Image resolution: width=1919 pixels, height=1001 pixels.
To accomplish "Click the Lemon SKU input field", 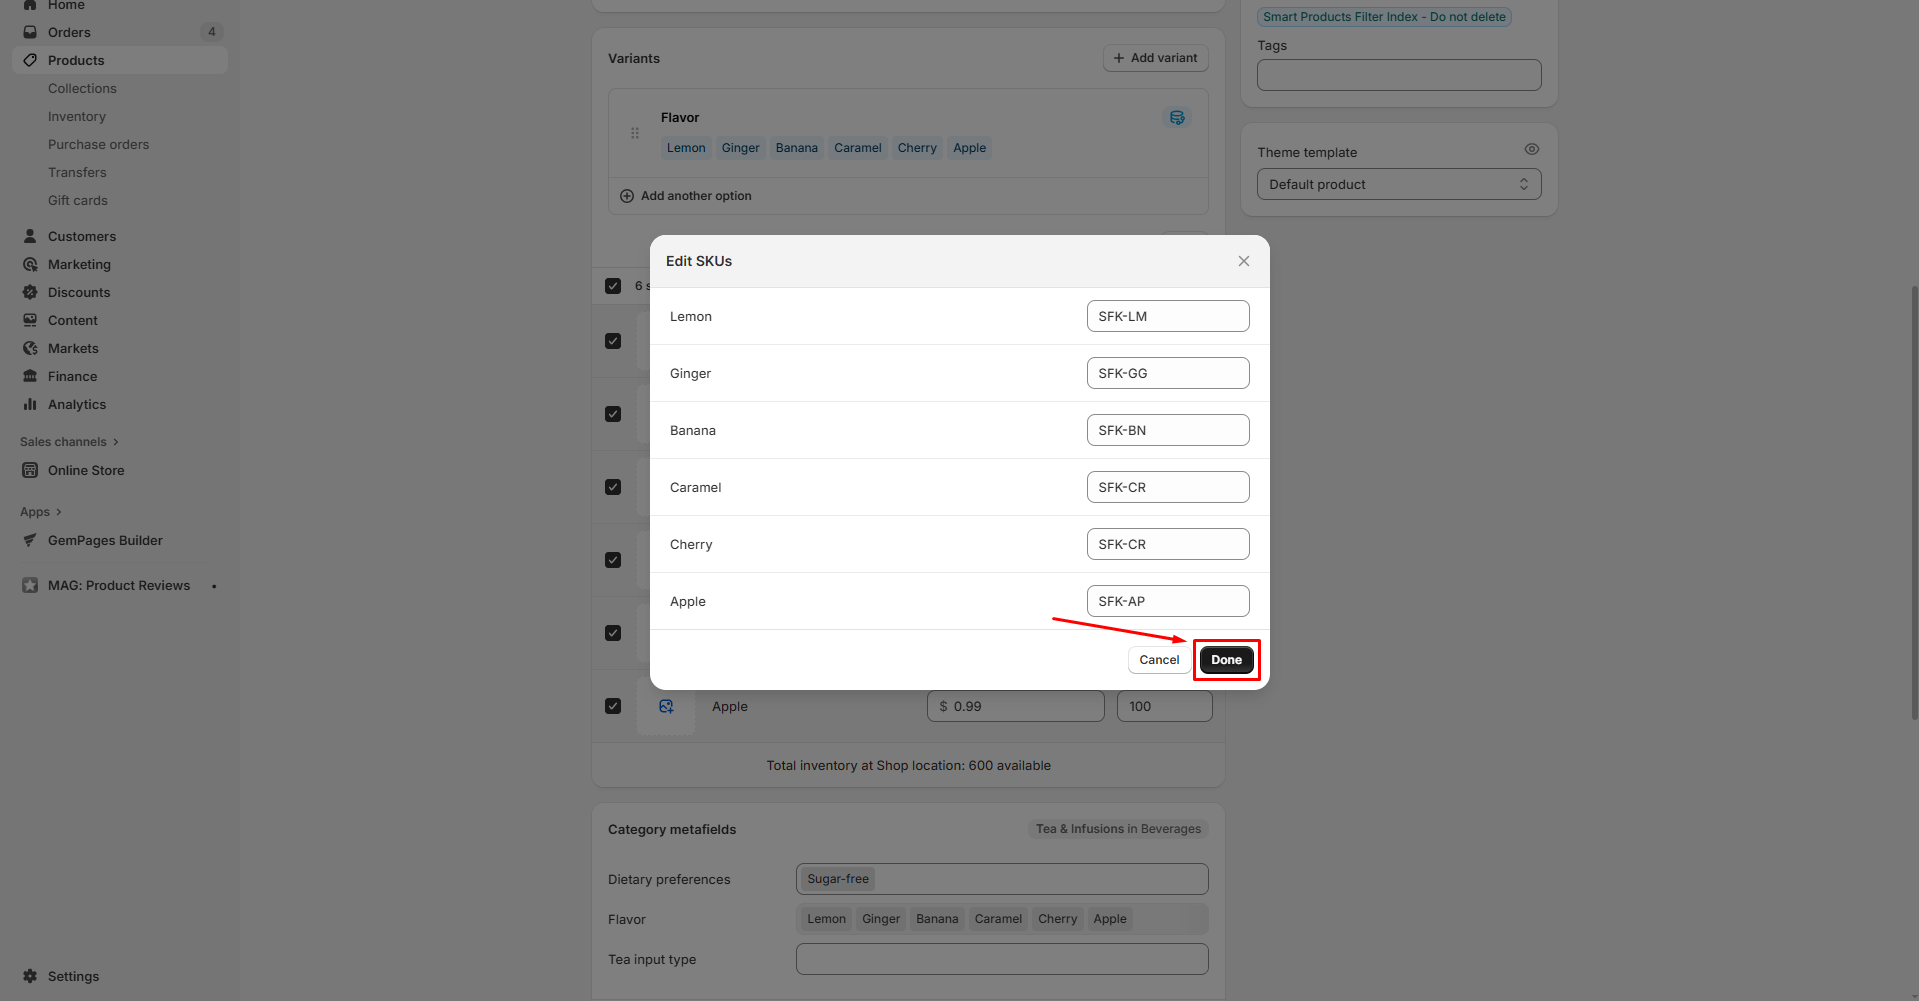I will (x=1168, y=316).
